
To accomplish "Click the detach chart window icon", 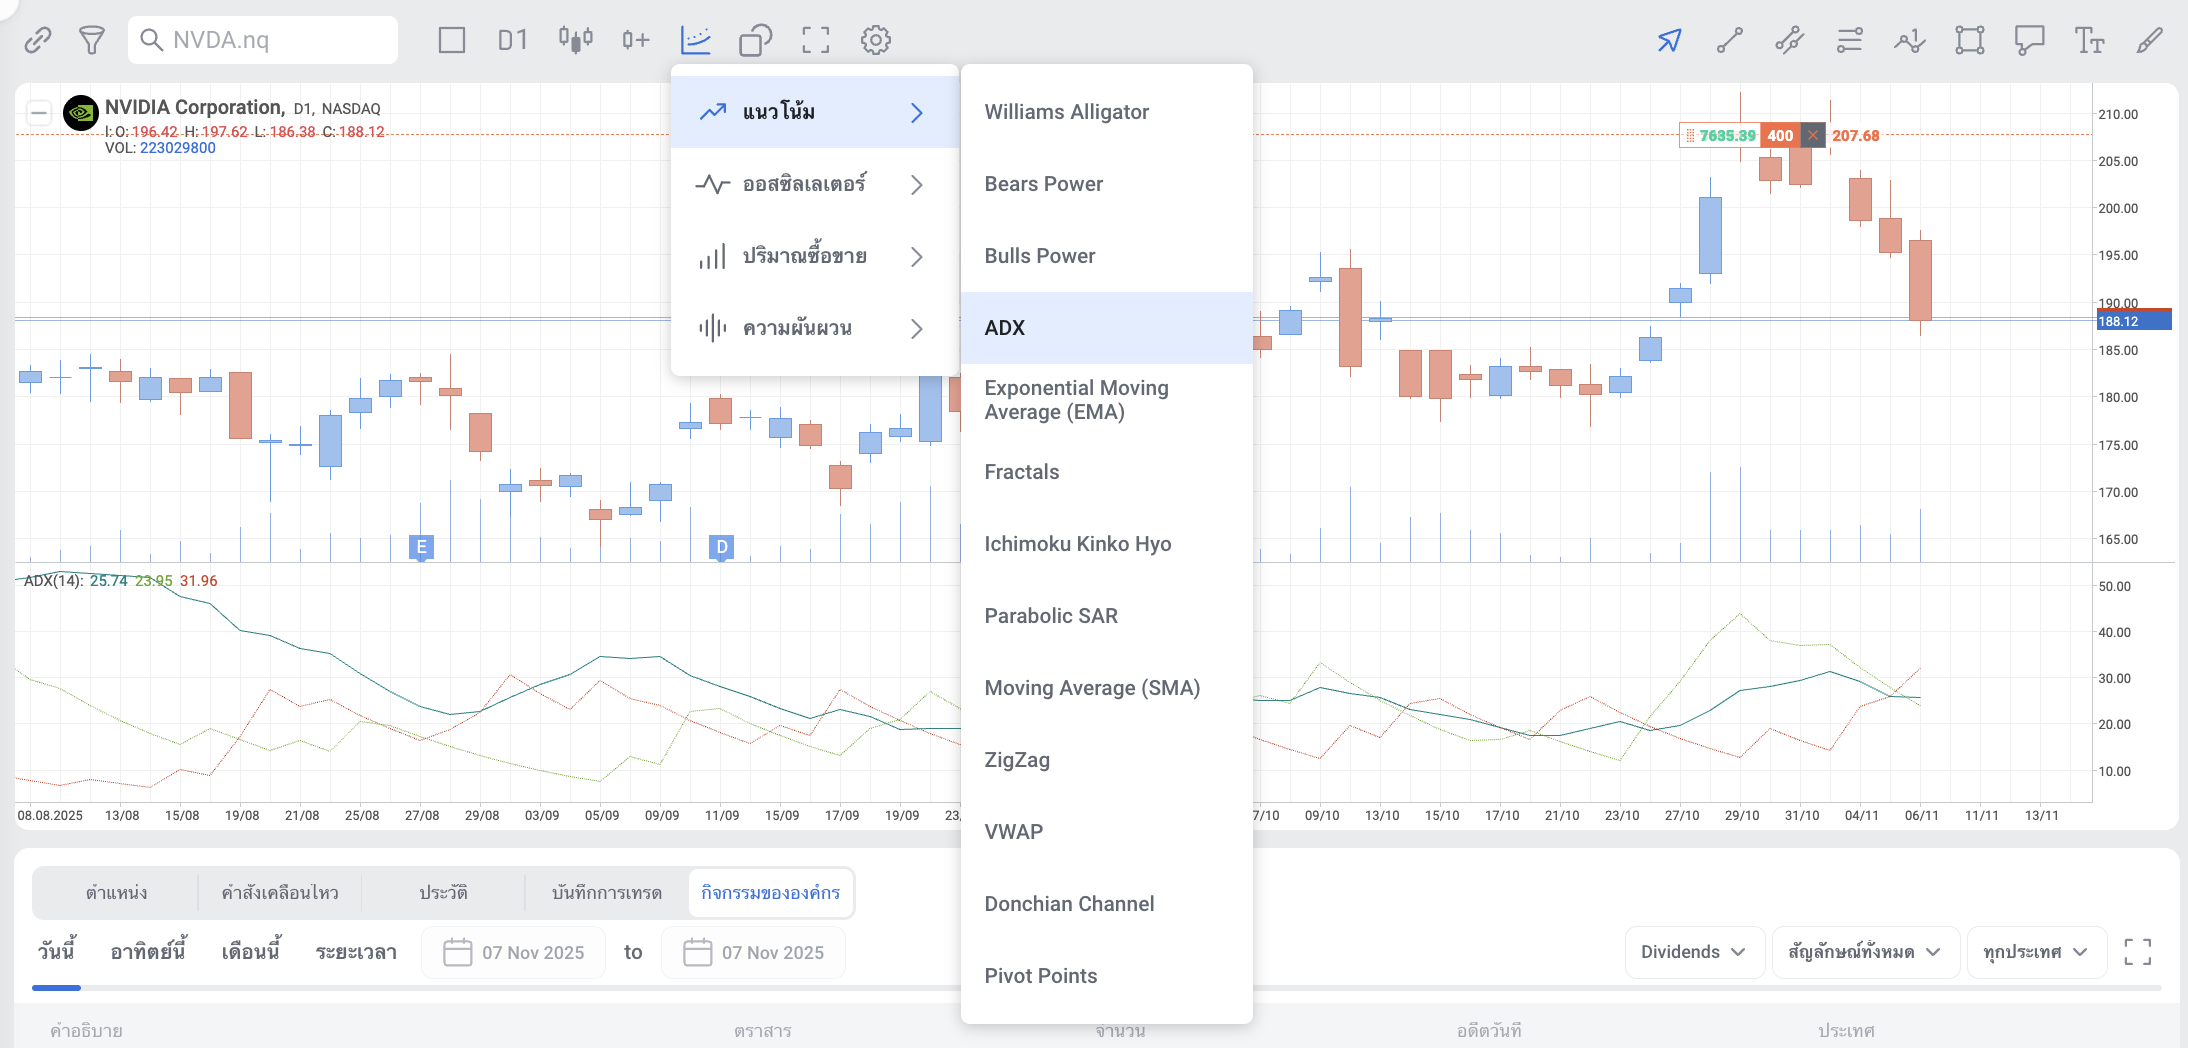I will tap(756, 40).
